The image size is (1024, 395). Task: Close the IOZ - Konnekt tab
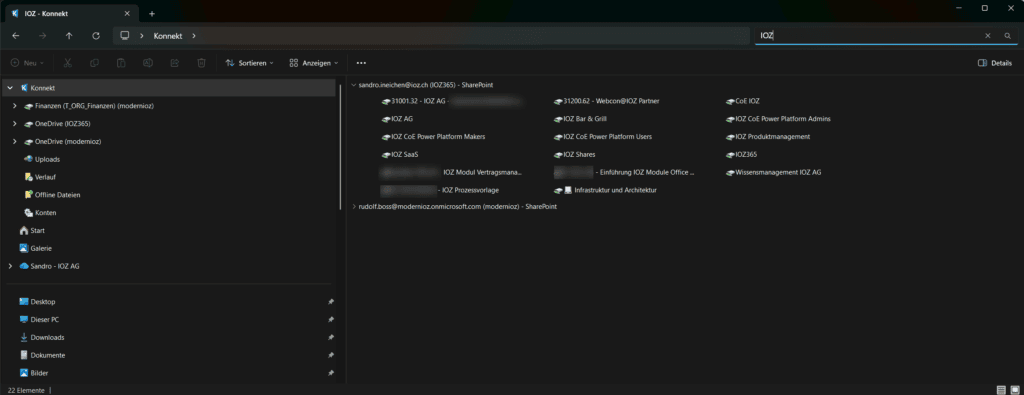pos(128,14)
